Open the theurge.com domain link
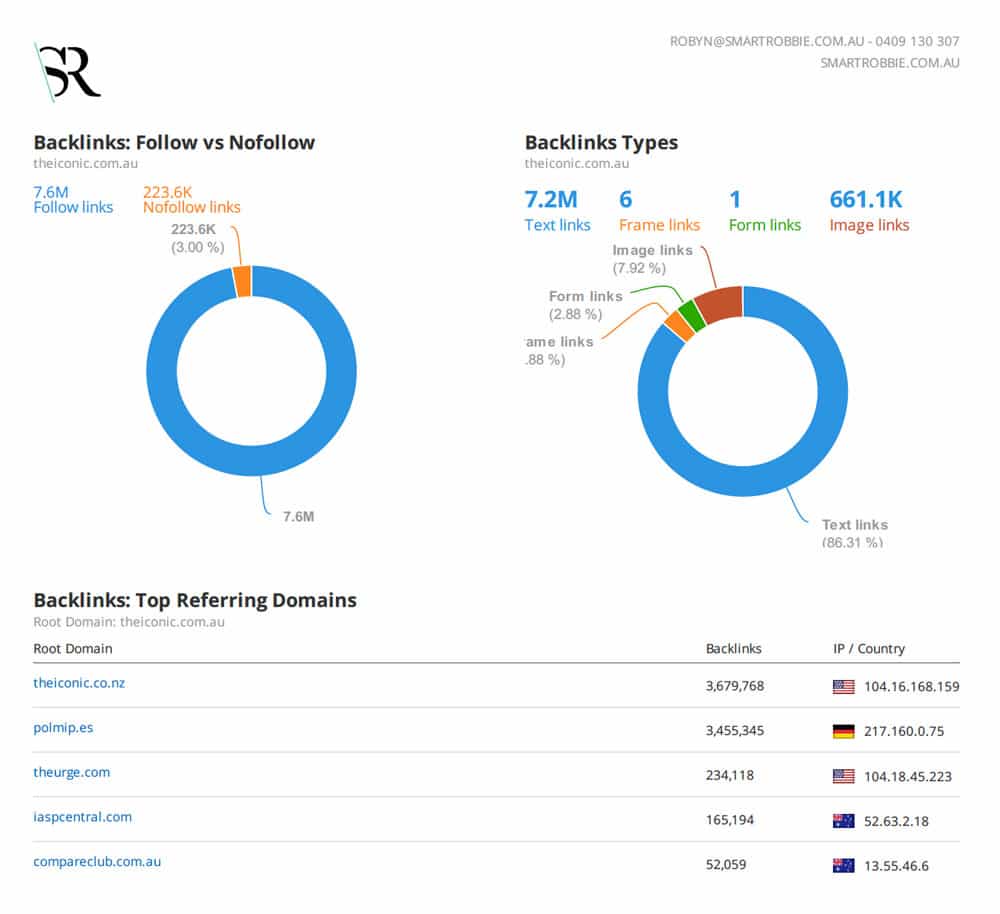 [x=71, y=772]
